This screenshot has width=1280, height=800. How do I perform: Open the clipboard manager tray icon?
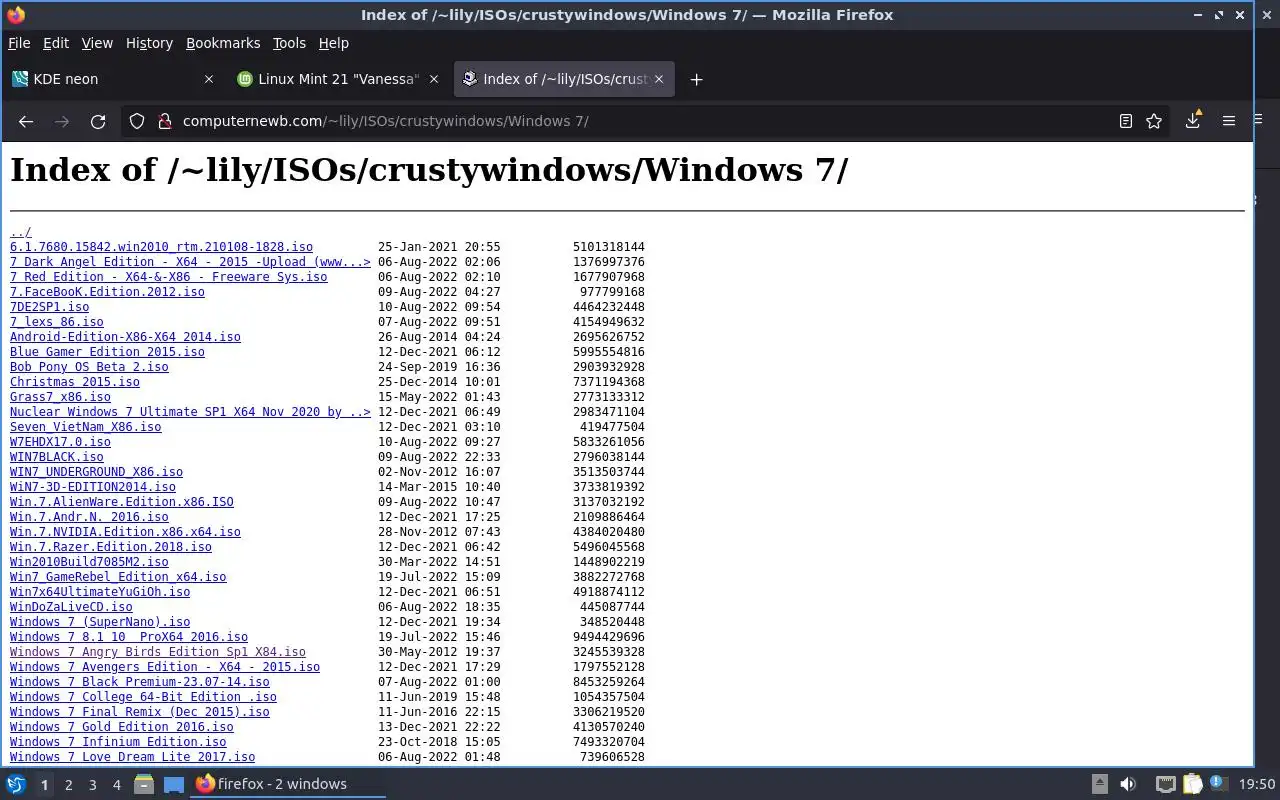coord(1192,784)
